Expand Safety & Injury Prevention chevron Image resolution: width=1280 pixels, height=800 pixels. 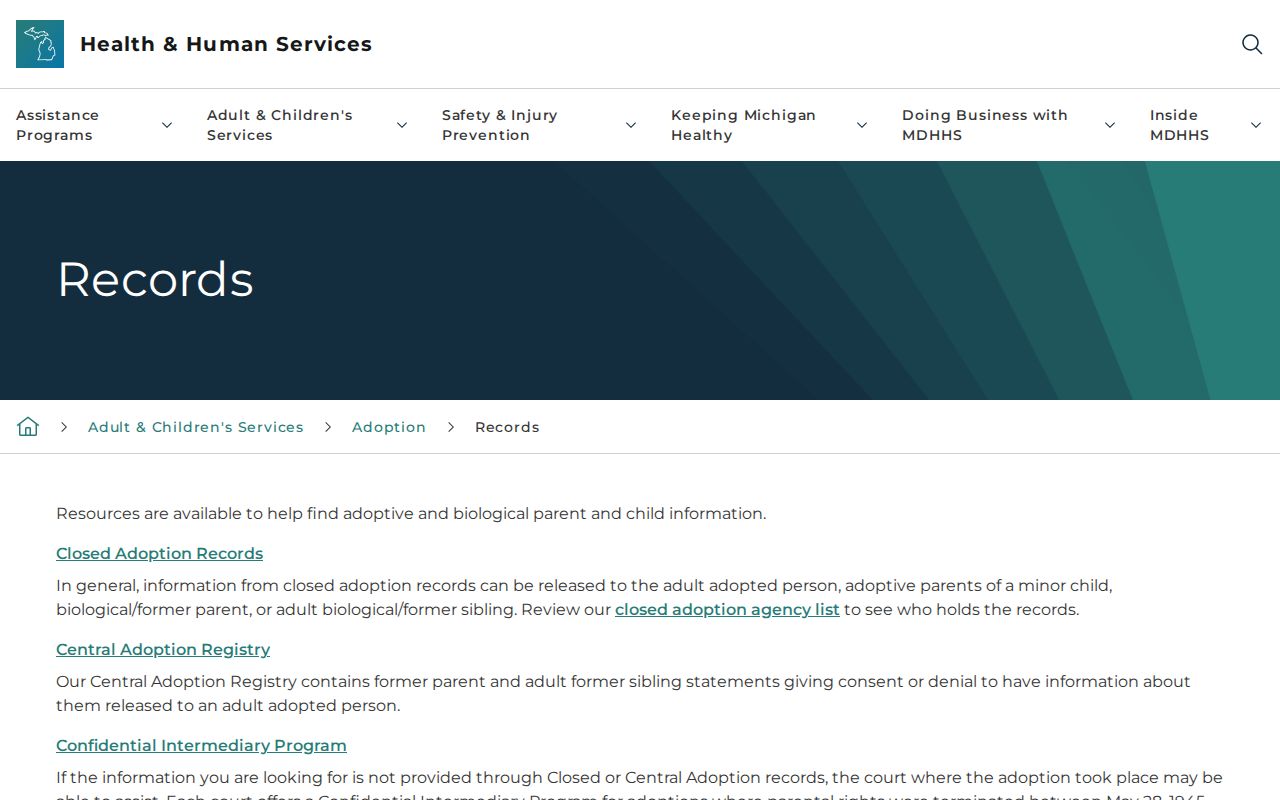point(631,125)
